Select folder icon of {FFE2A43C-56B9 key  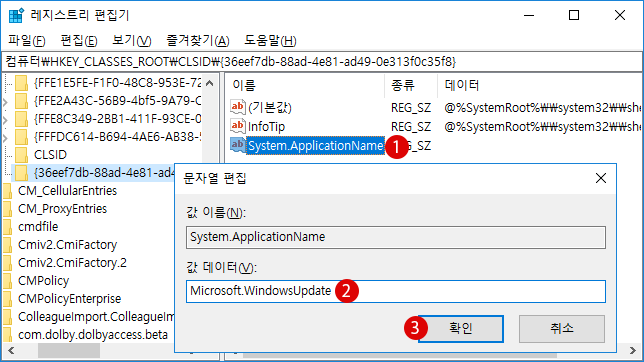click(21, 101)
